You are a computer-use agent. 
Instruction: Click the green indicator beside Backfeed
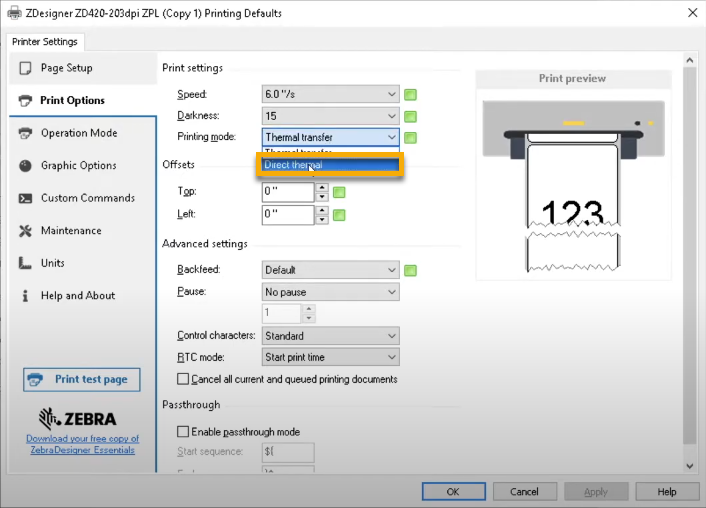coord(410,270)
